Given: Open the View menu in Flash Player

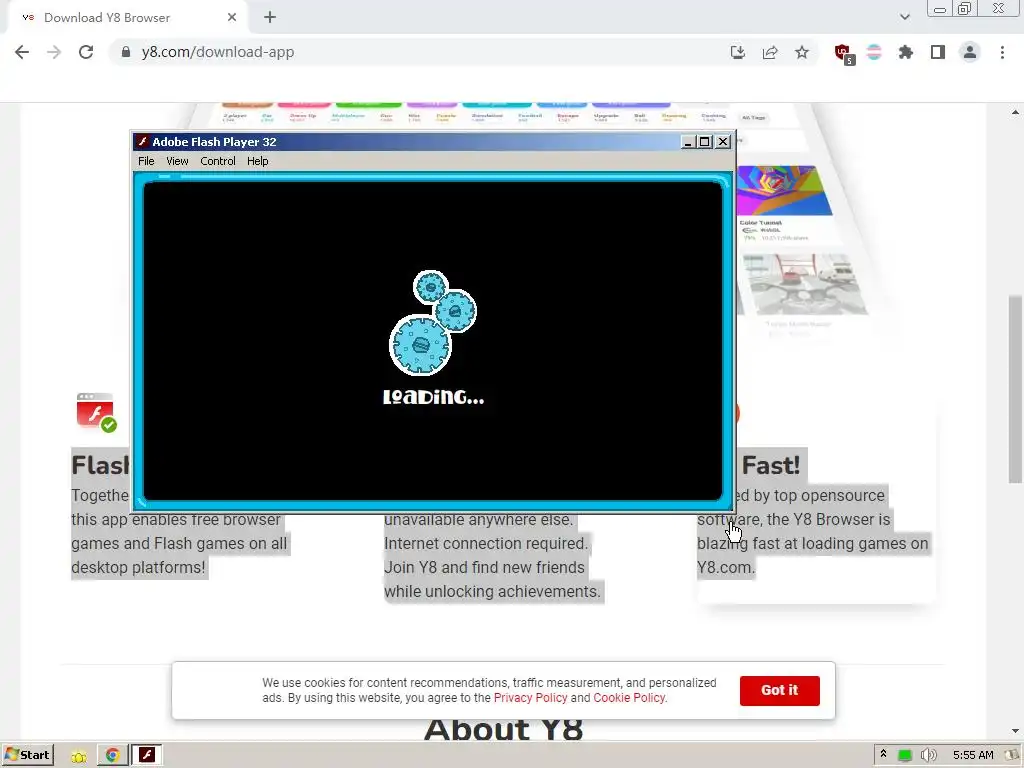Looking at the screenshot, I should [177, 161].
